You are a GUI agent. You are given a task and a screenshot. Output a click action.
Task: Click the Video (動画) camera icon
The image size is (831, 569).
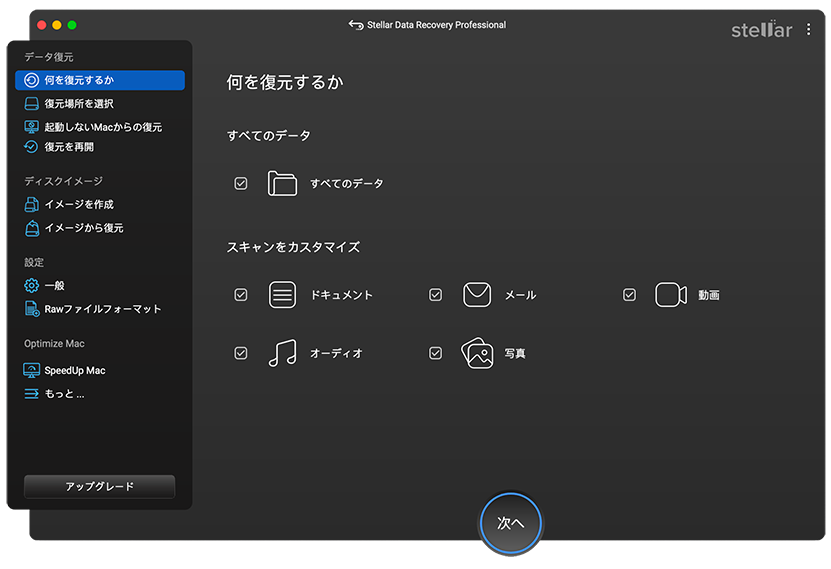click(671, 295)
